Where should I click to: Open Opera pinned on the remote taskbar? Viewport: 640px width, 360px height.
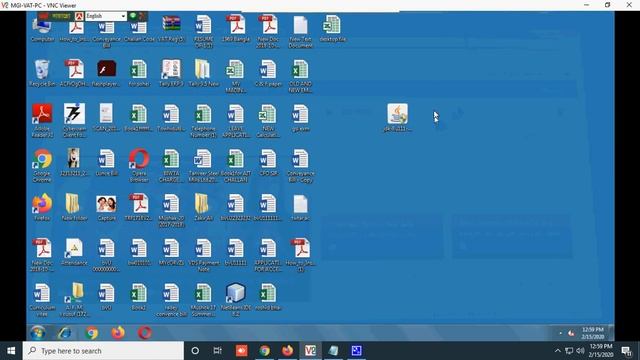(x=144, y=333)
